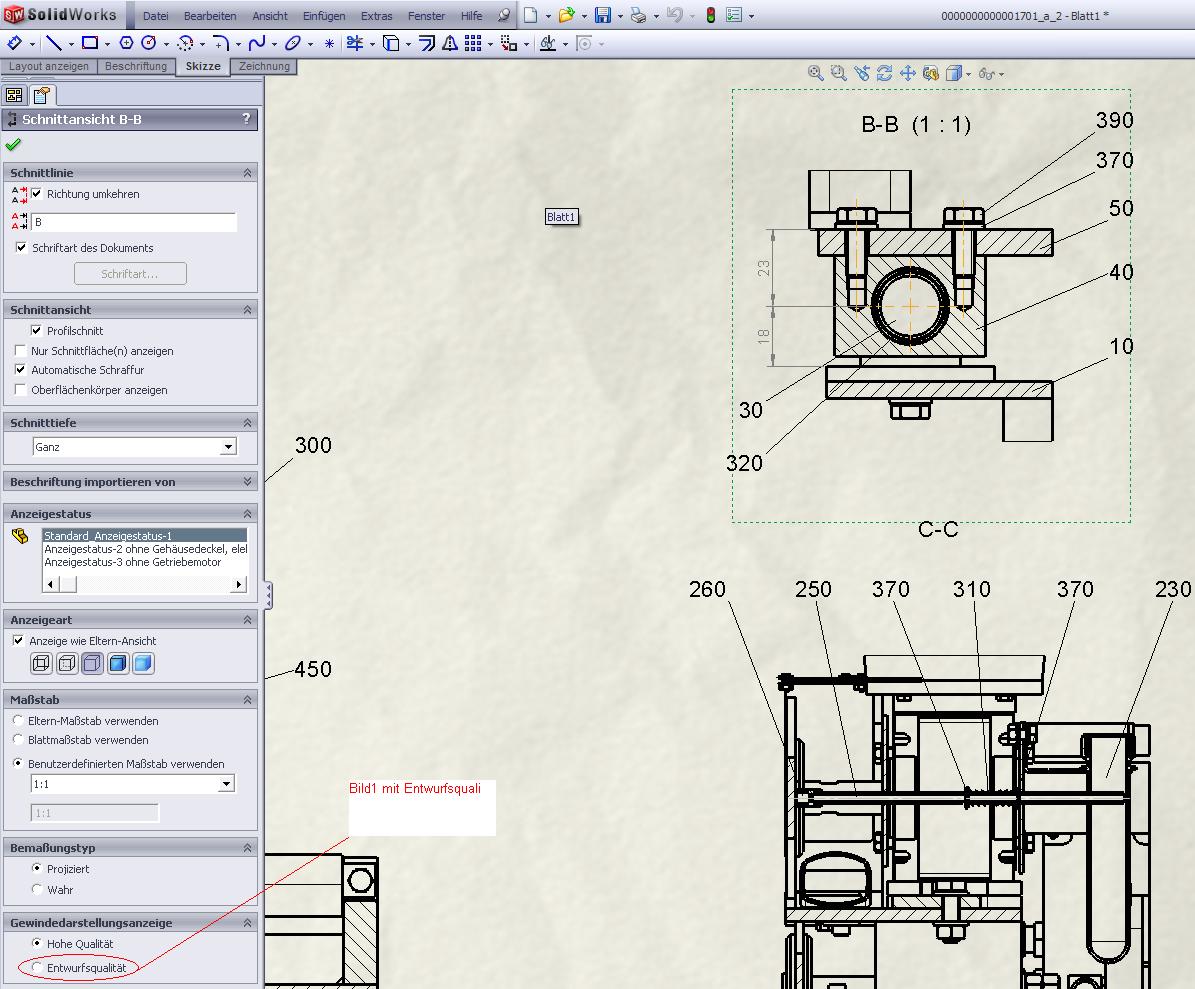The width and height of the screenshot is (1195, 989).
Task: Click the Rebuild traffic light icon
Action: [x=711, y=16]
